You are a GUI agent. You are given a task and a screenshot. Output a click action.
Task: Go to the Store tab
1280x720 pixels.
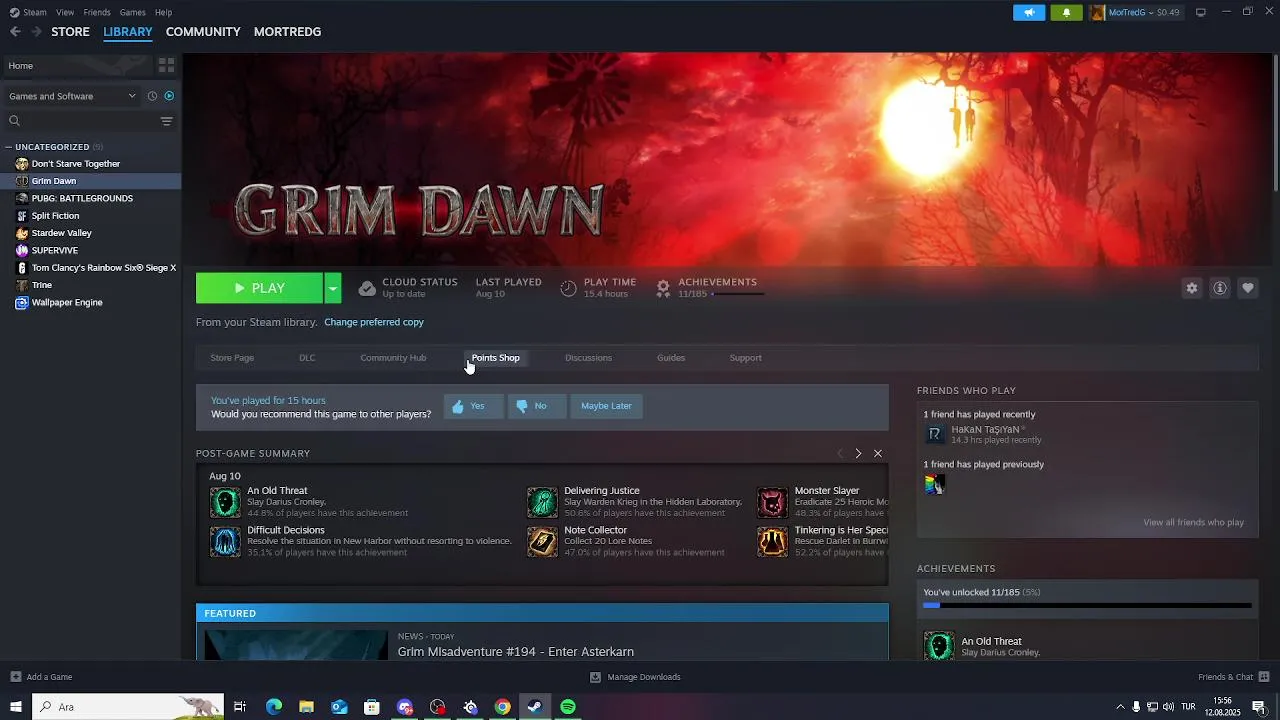pyautogui.click(x=70, y=32)
